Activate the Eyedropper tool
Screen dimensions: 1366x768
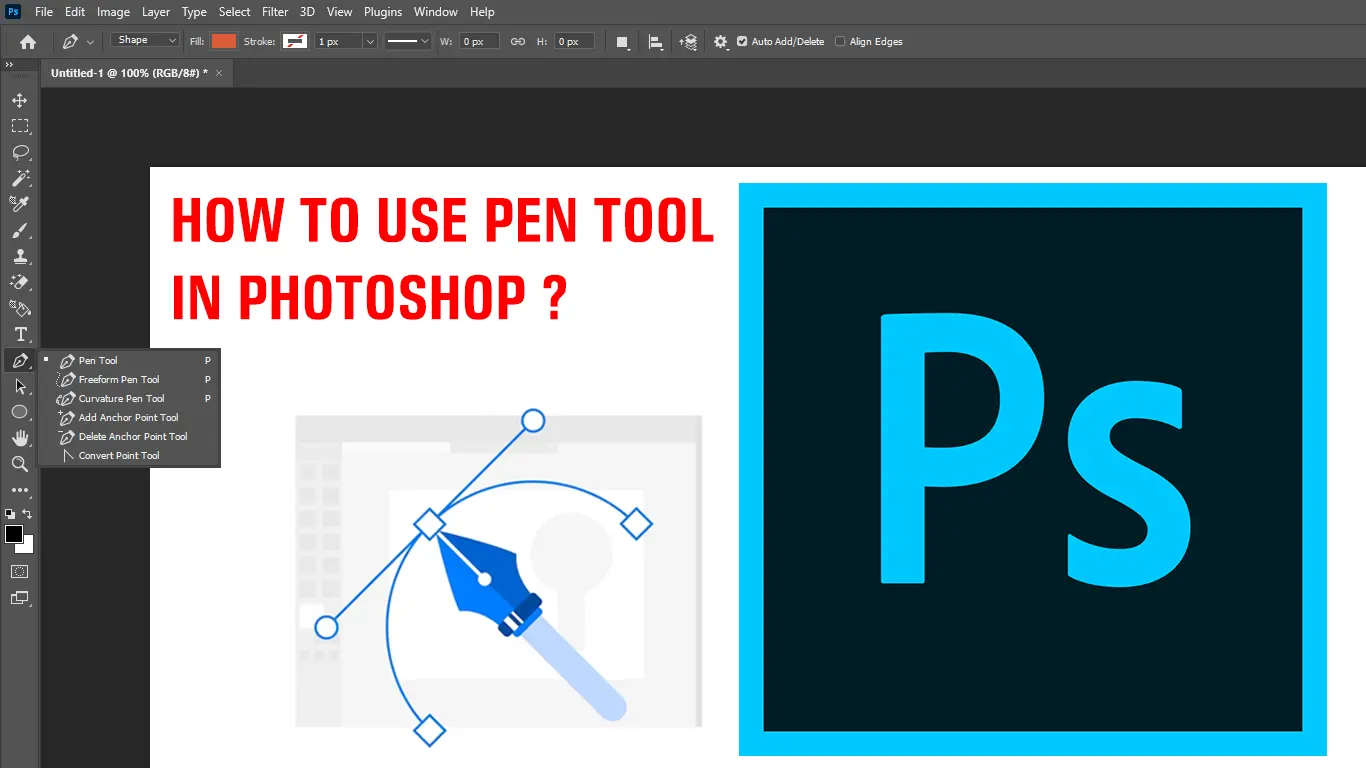(20, 204)
